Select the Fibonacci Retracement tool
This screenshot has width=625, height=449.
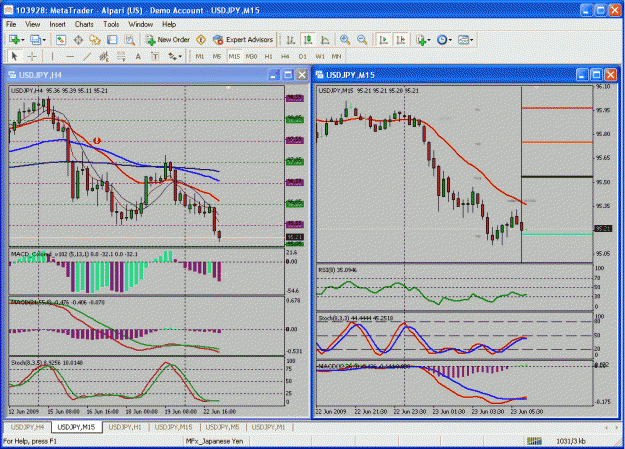[121, 56]
